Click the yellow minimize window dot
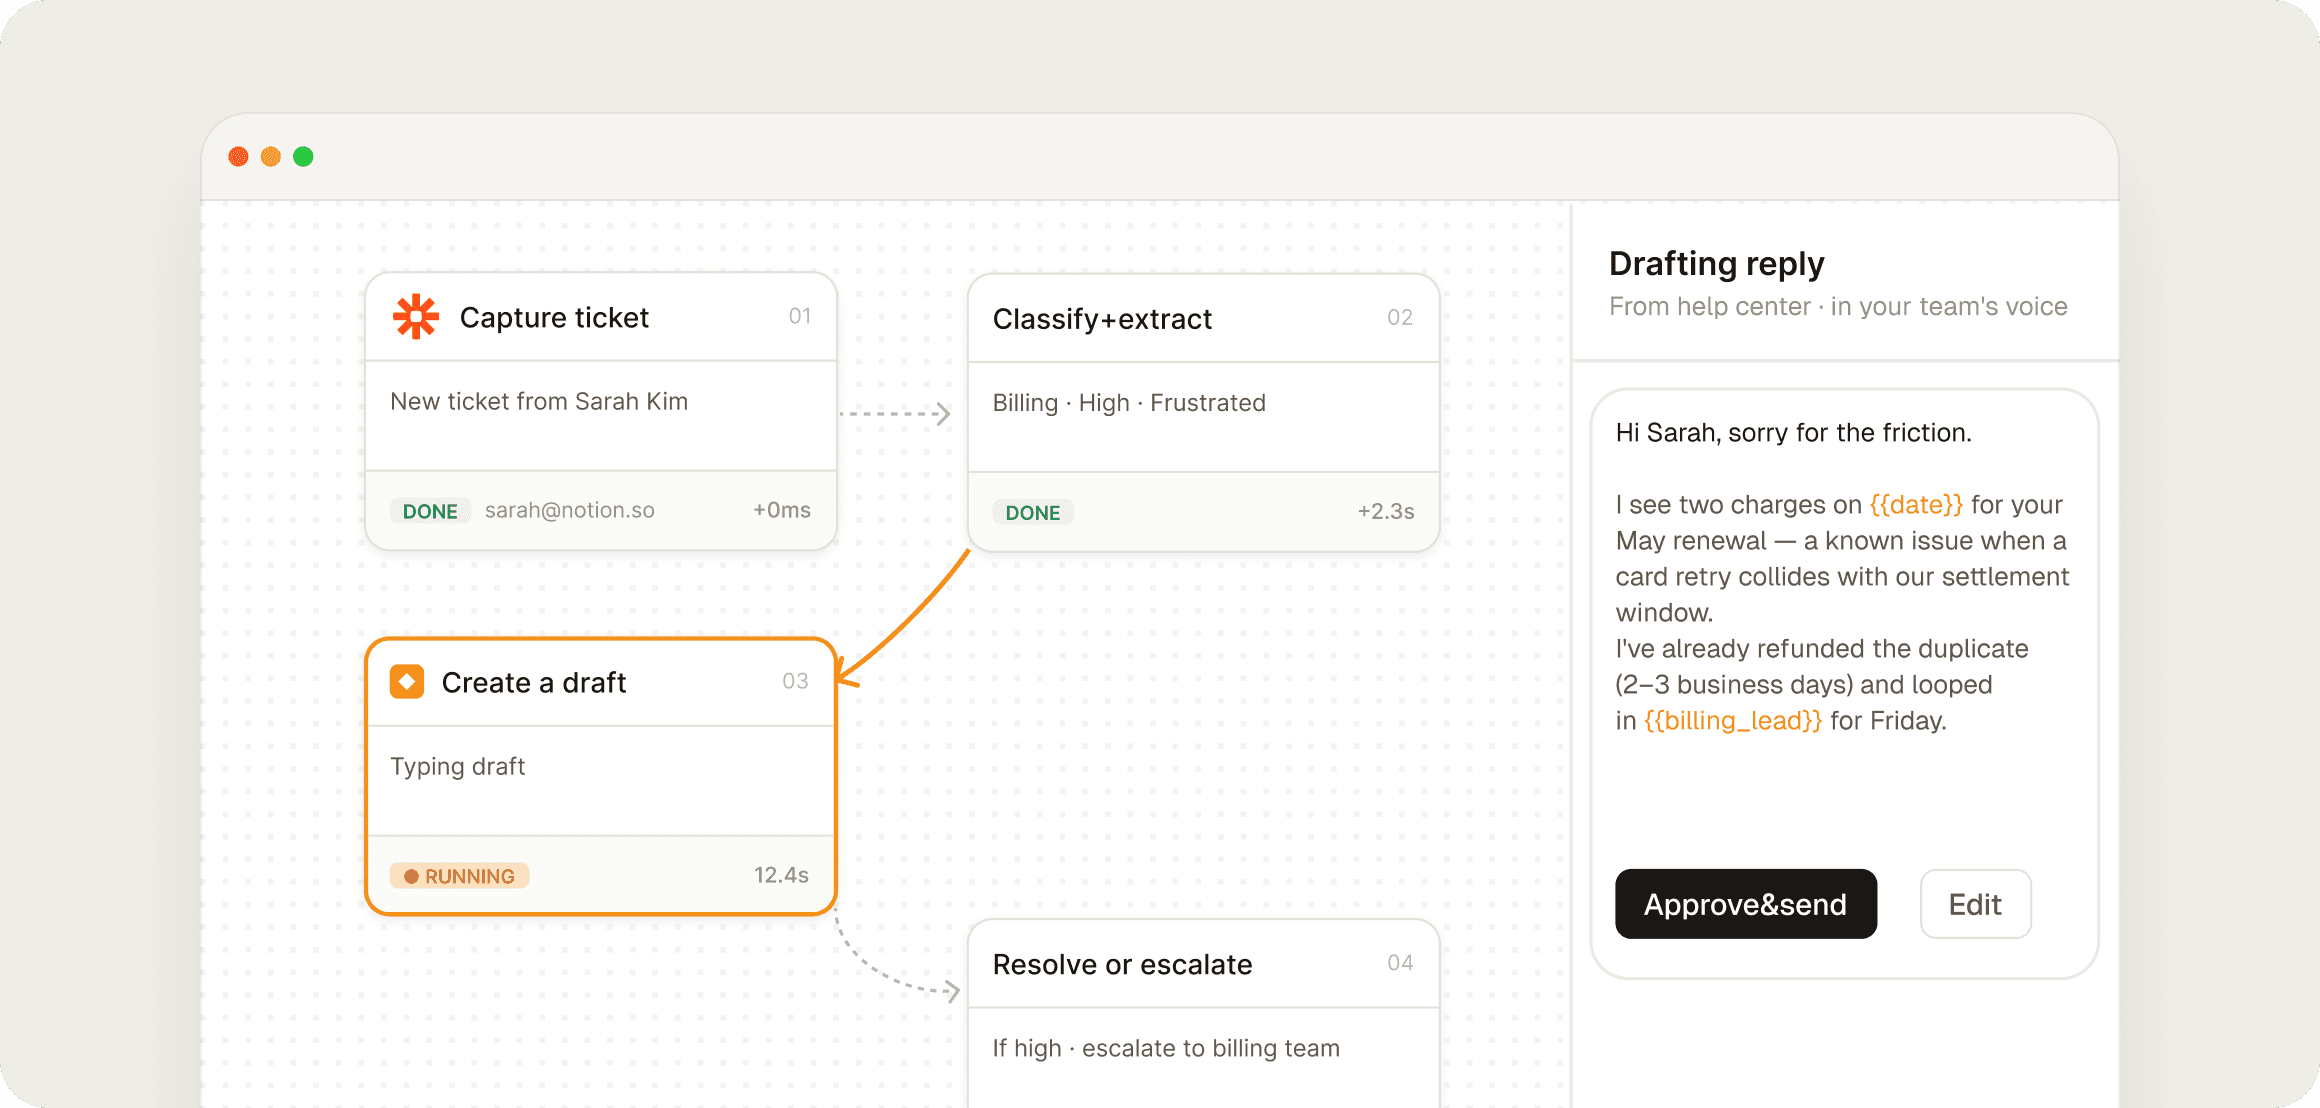2320x1108 pixels. (271, 157)
